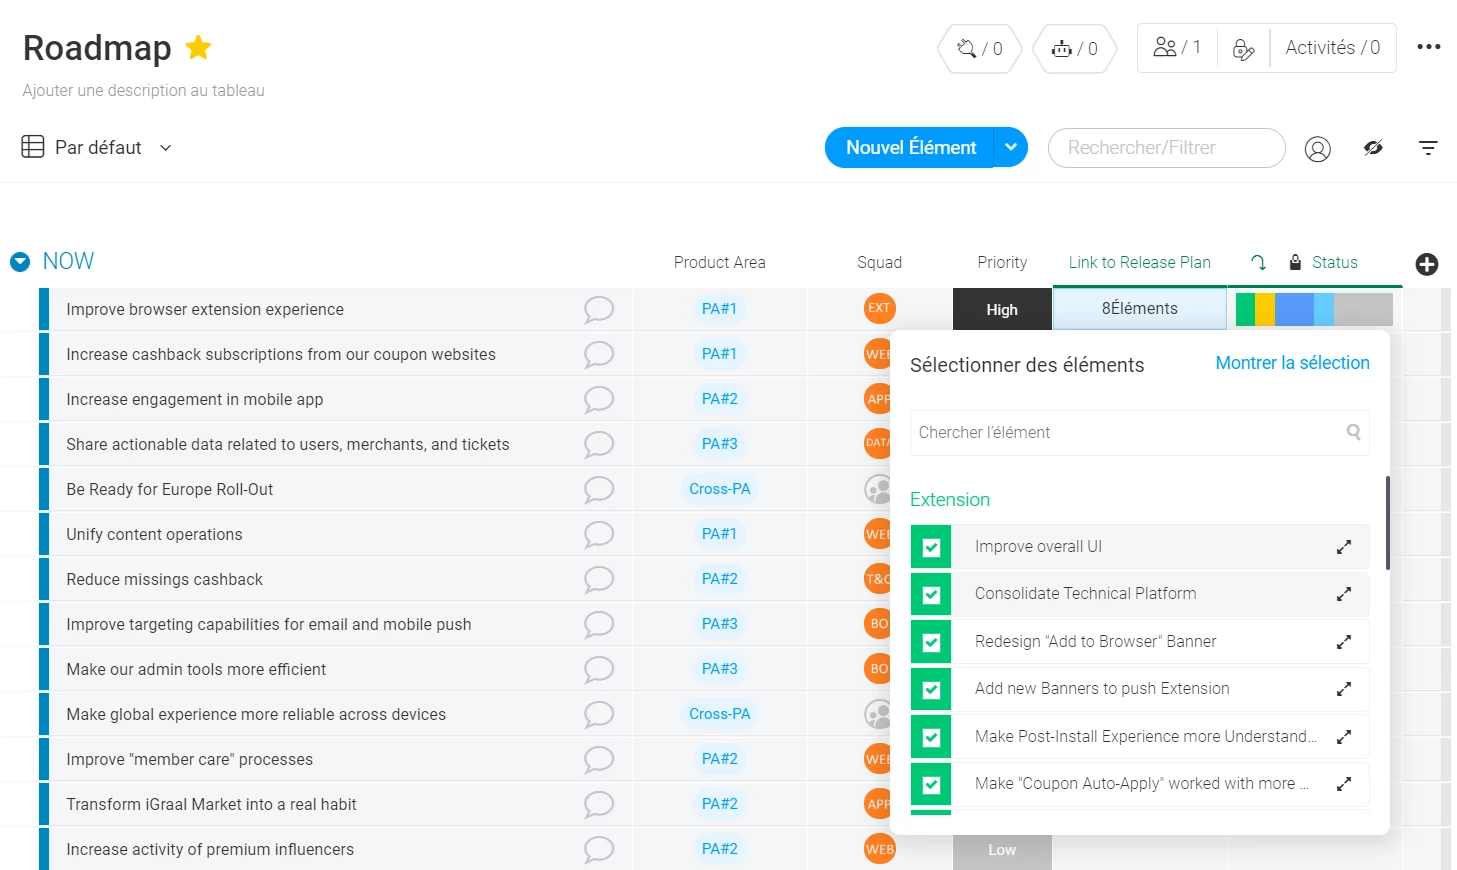Open board permissions icon beside Activités
1457x870 pixels.
[1244, 49]
